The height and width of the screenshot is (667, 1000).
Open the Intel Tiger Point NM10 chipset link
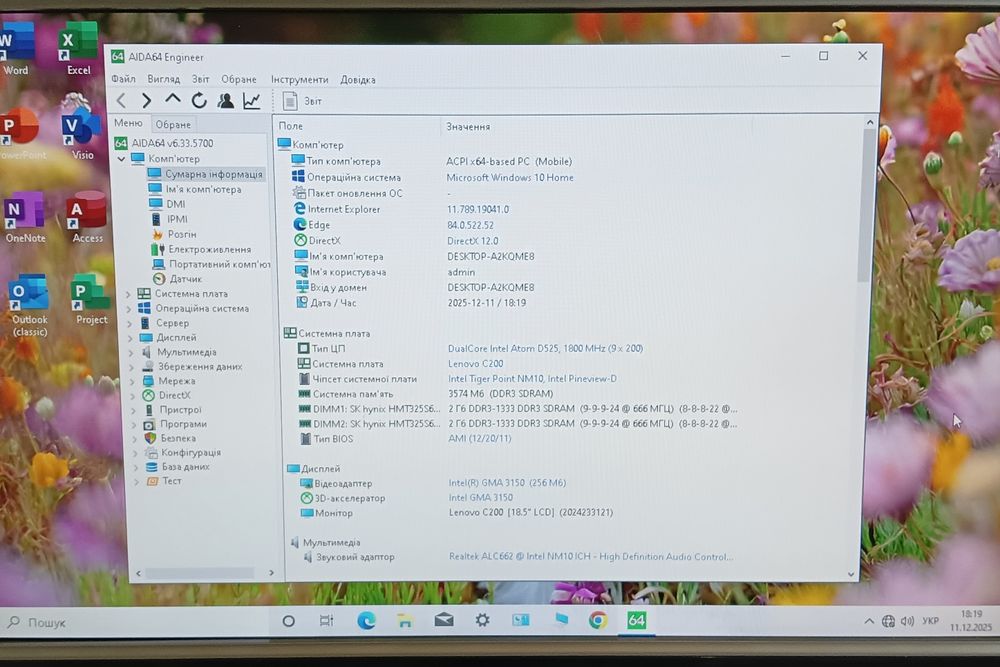tap(533, 379)
